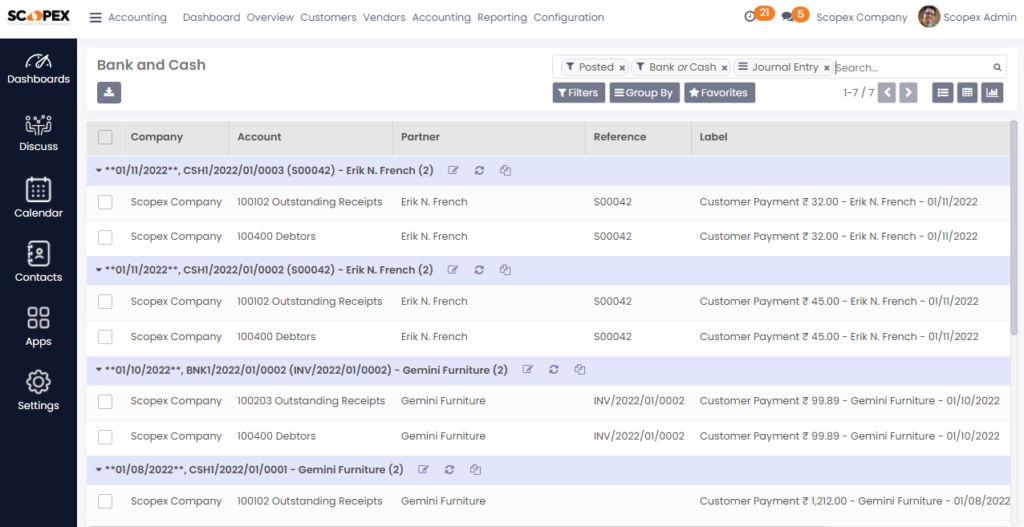This screenshot has height=527, width=1024.
Task: Click edit icon on CSH1/2022/01/0002 group
Action: (453, 270)
